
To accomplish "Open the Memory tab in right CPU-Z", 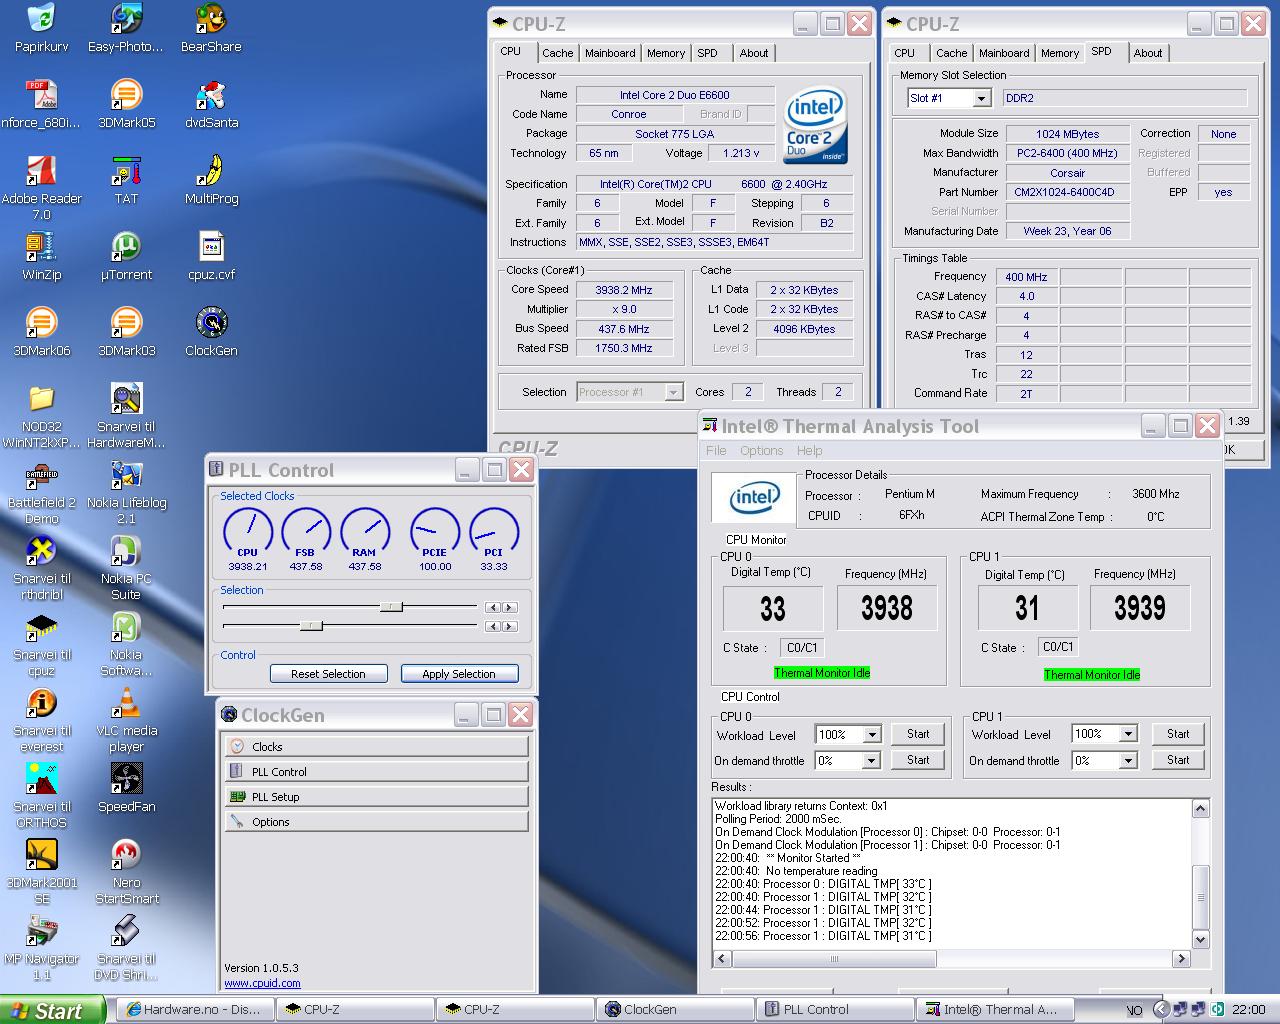I will [1059, 53].
